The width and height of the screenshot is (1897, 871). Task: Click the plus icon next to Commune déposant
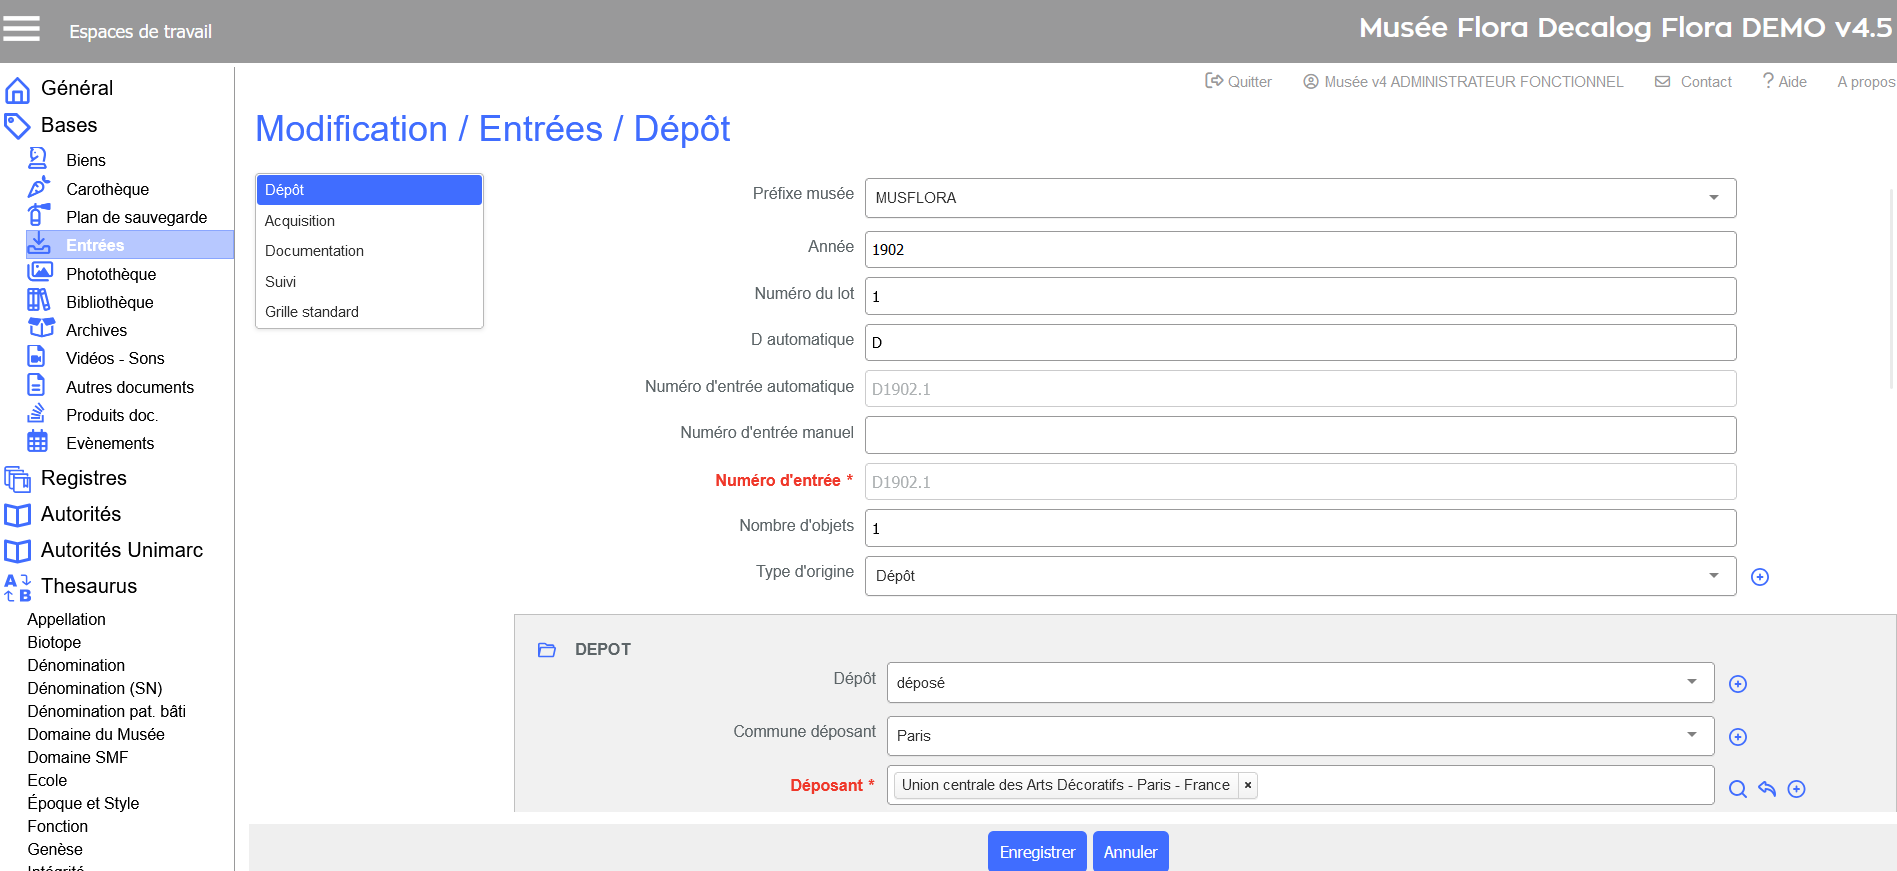tap(1738, 737)
